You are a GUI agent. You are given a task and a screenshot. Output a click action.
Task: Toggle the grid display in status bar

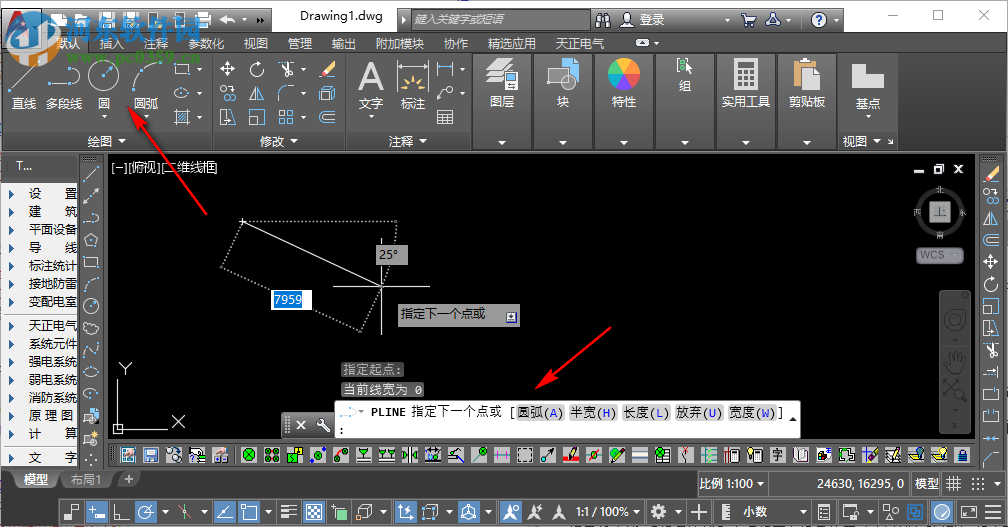coord(954,483)
